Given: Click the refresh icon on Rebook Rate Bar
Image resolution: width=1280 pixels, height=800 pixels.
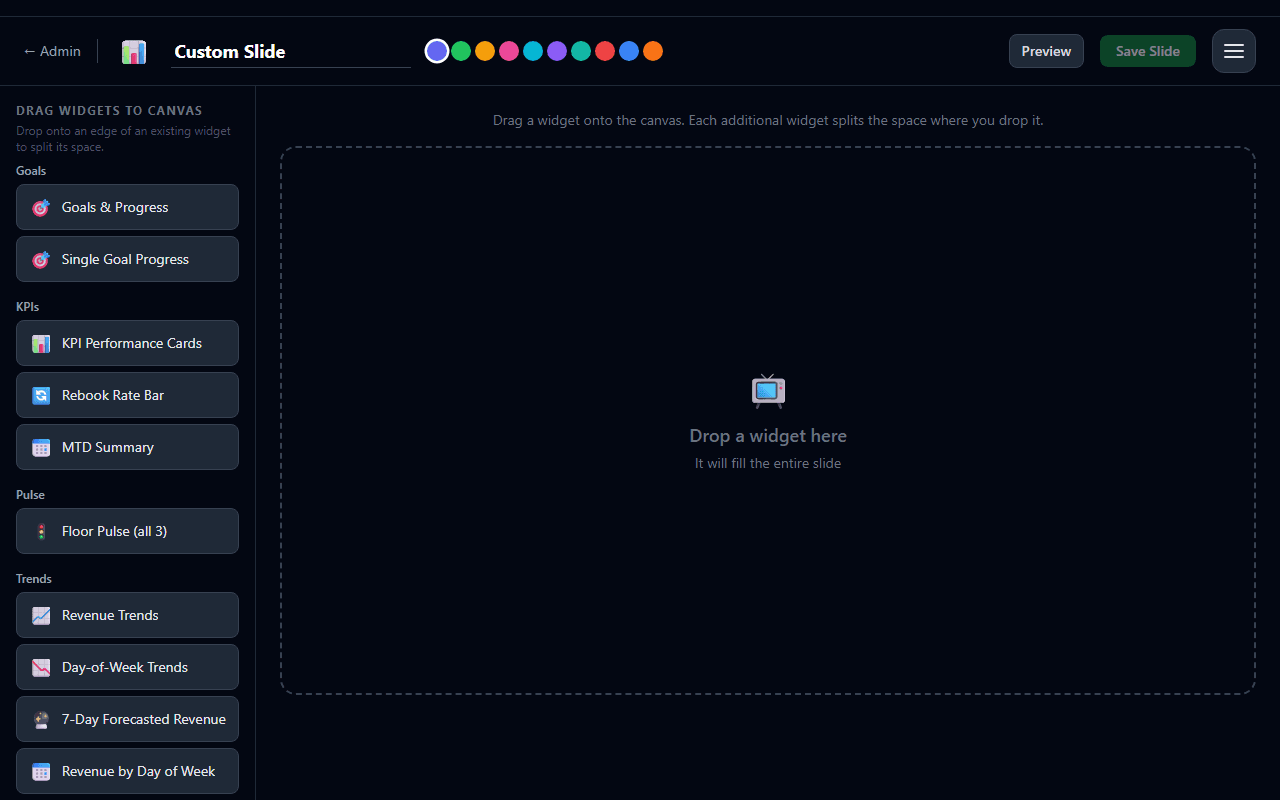Looking at the screenshot, I should 41,396.
